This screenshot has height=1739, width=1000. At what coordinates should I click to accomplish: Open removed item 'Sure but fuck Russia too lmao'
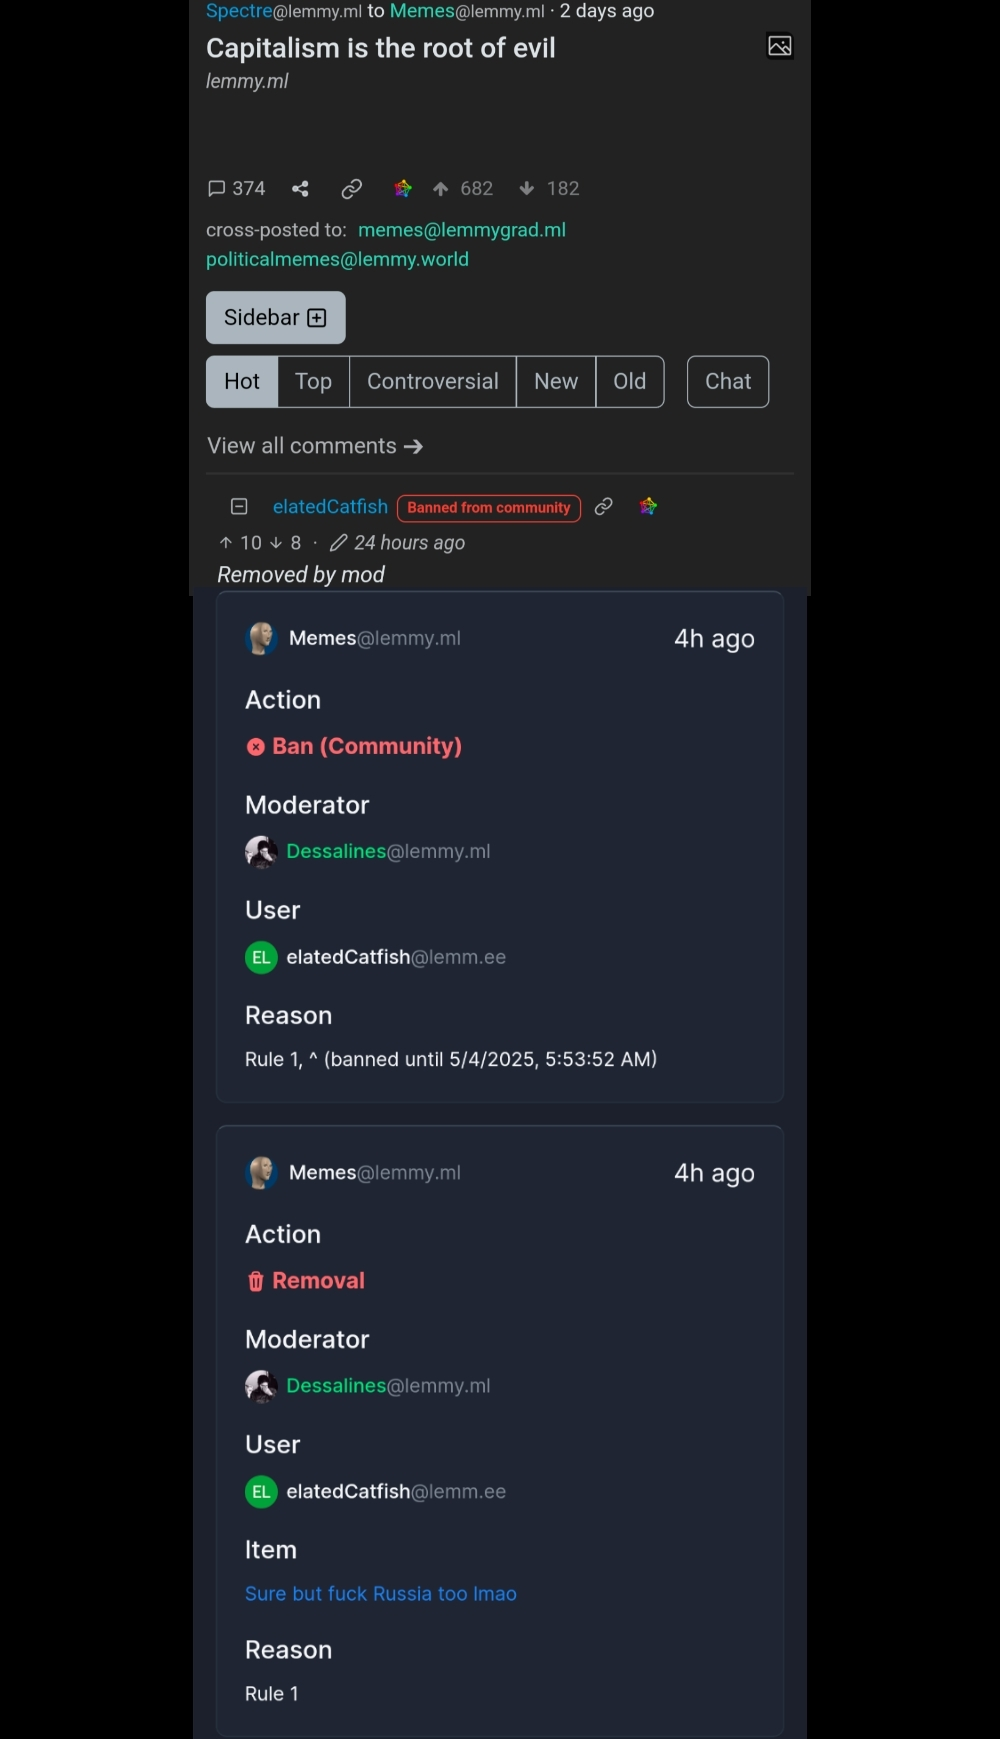coord(381,1593)
